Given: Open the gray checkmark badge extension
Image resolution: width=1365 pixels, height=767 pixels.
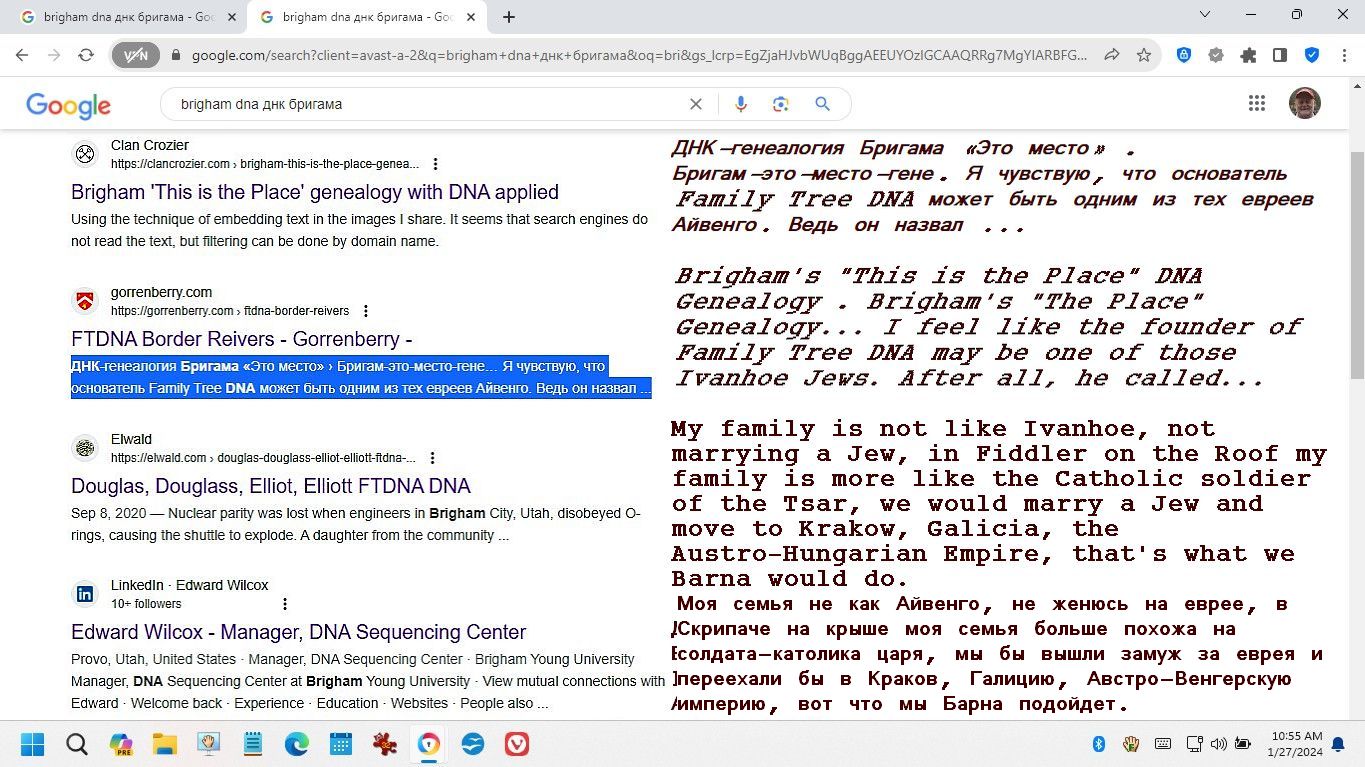Looking at the screenshot, I should [1216, 56].
